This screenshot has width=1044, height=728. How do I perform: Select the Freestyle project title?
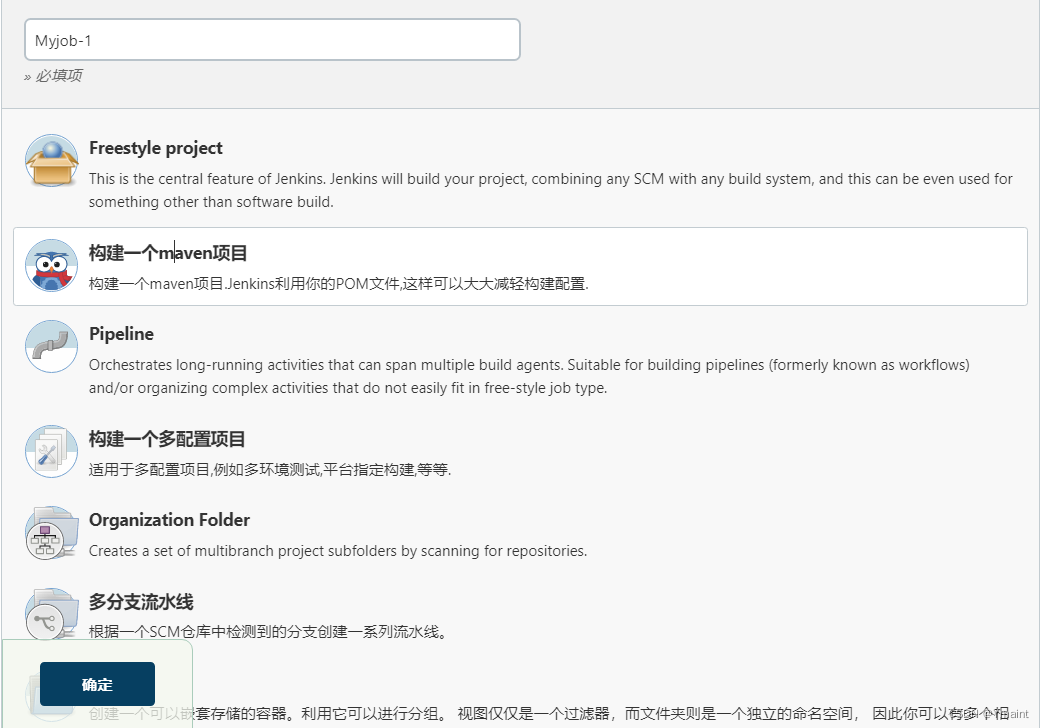click(x=156, y=148)
